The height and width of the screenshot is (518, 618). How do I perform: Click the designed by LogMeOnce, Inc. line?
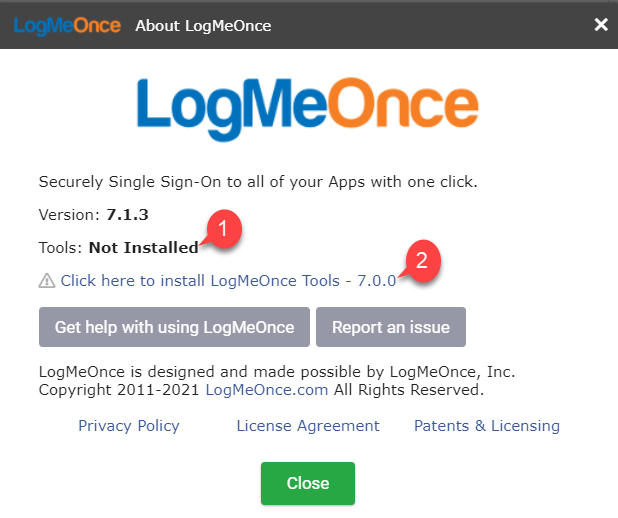277,372
